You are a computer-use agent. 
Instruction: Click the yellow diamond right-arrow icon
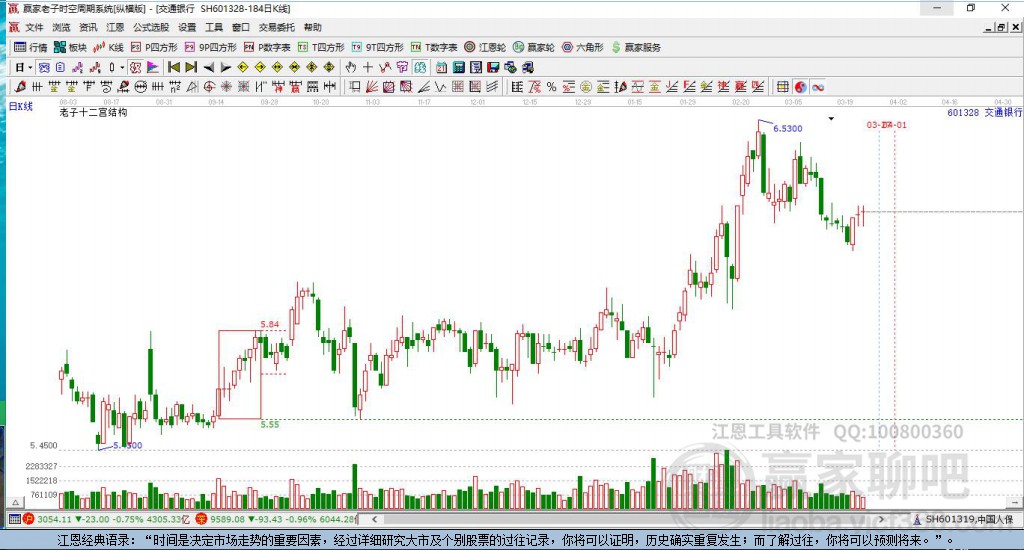[260, 67]
